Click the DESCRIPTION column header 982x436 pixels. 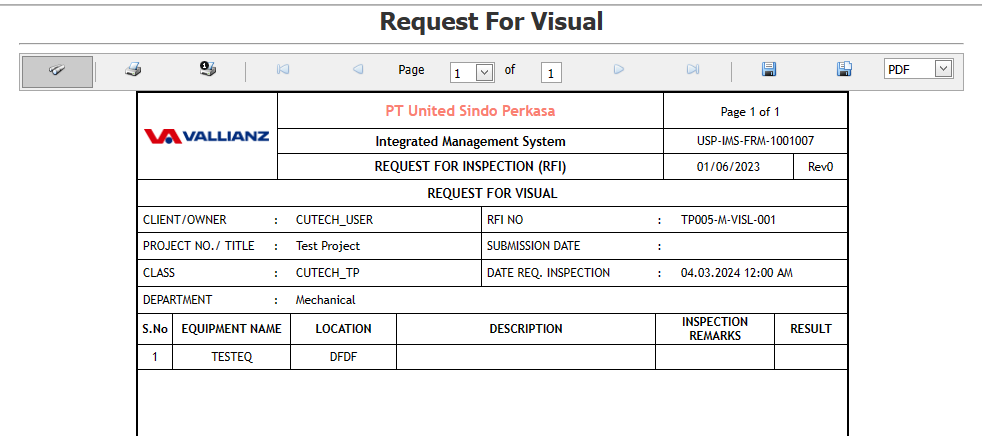[x=525, y=329]
